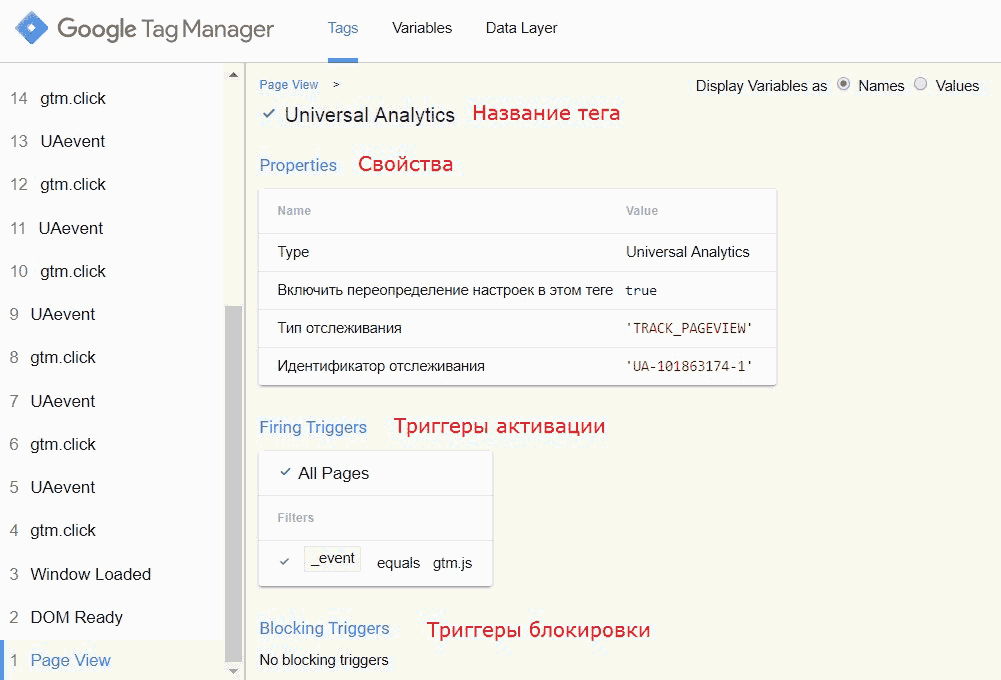Image resolution: width=1001 pixels, height=680 pixels.
Task: Click the 'TRACK_PAGEVIEW' value
Action: [689, 328]
